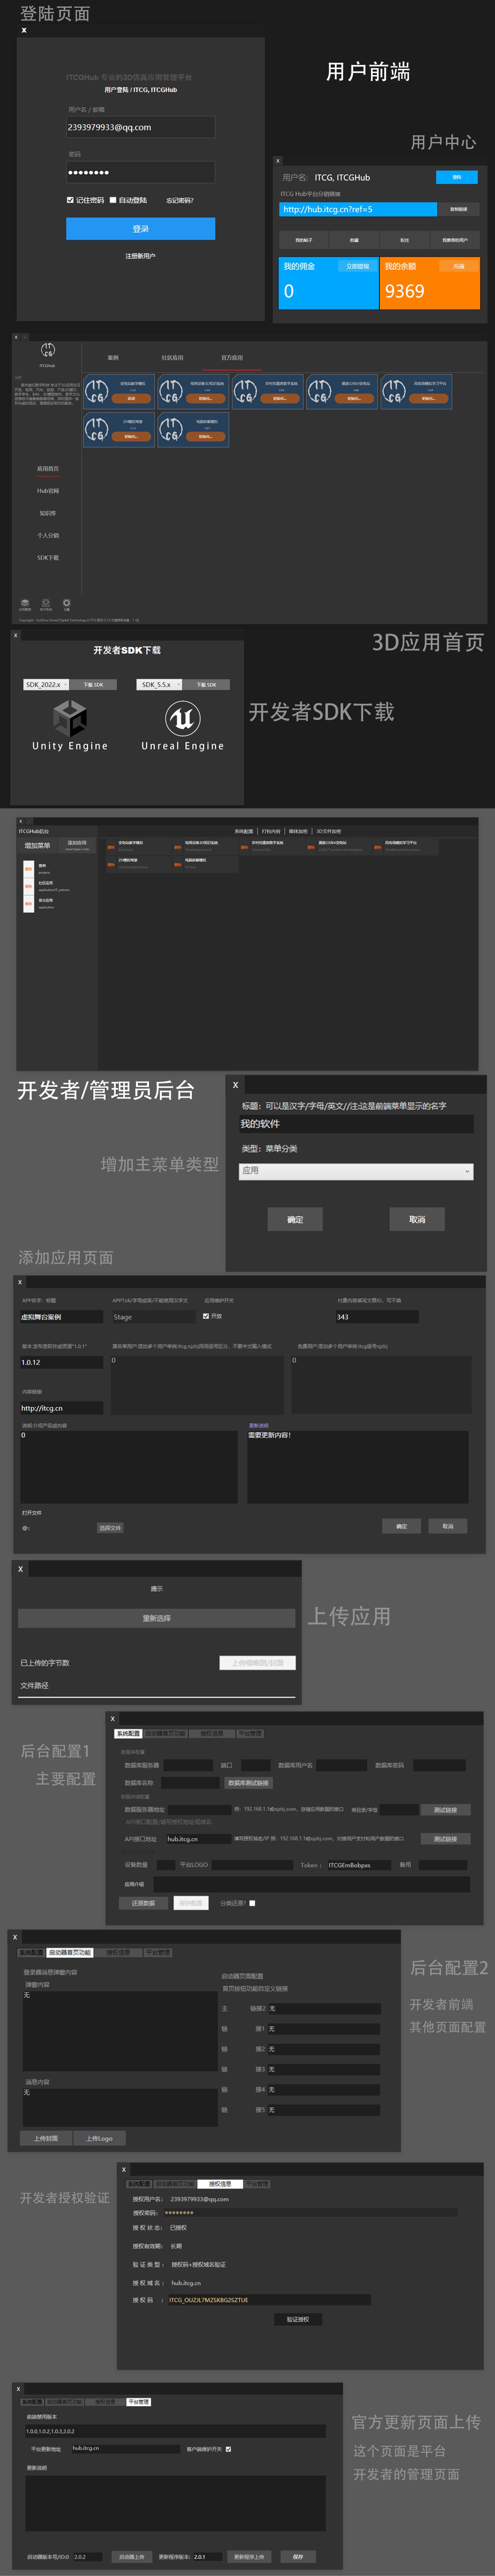Tick the 记住密码 checkbox

point(70,200)
